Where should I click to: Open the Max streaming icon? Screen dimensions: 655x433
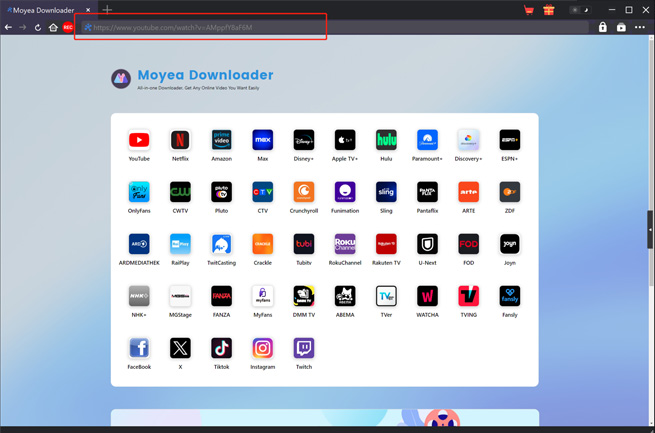click(x=263, y=140)
